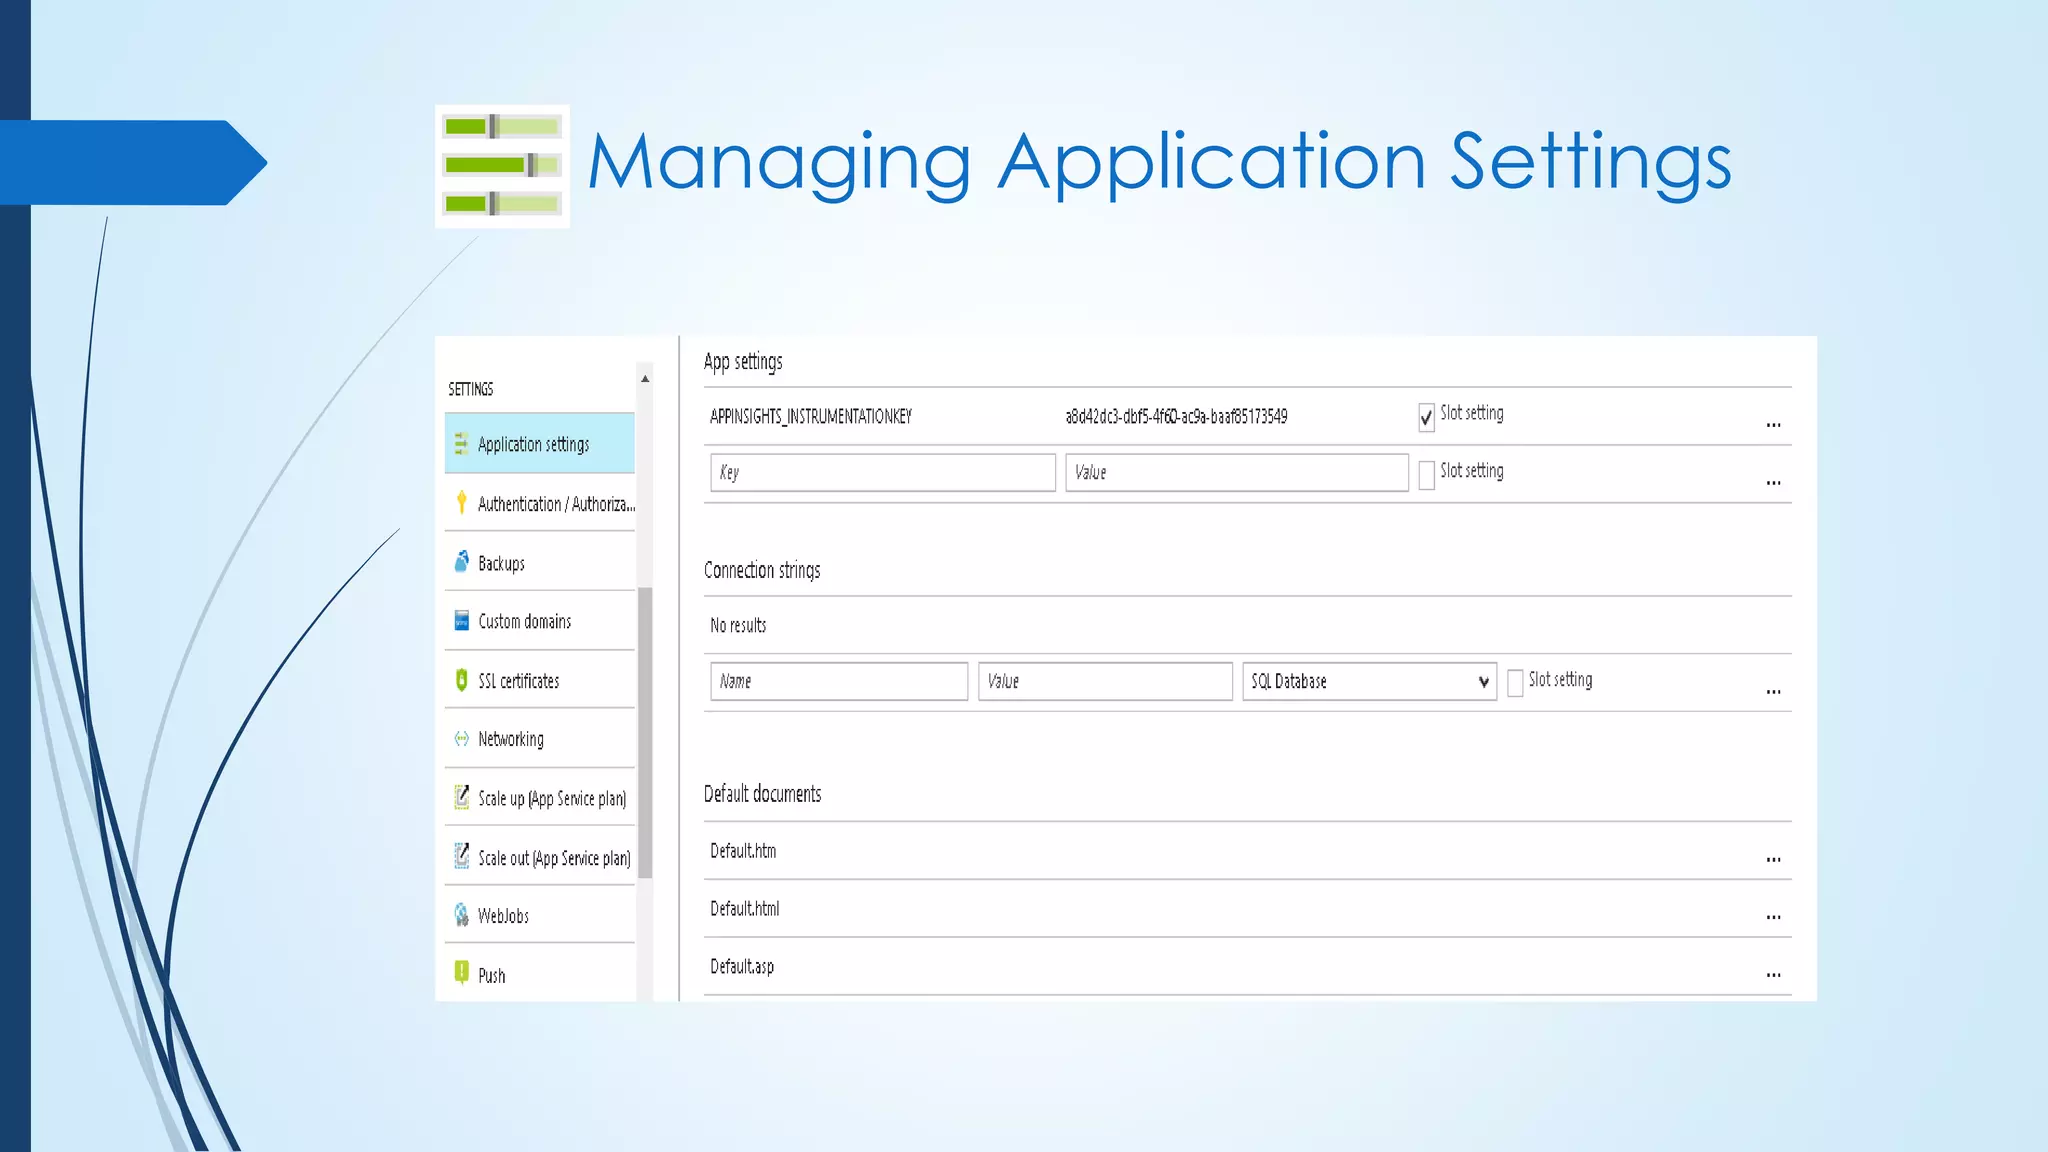Select the Networking entry
Viewport: 2048px width, 1152px height.
[x=540, y=739]
